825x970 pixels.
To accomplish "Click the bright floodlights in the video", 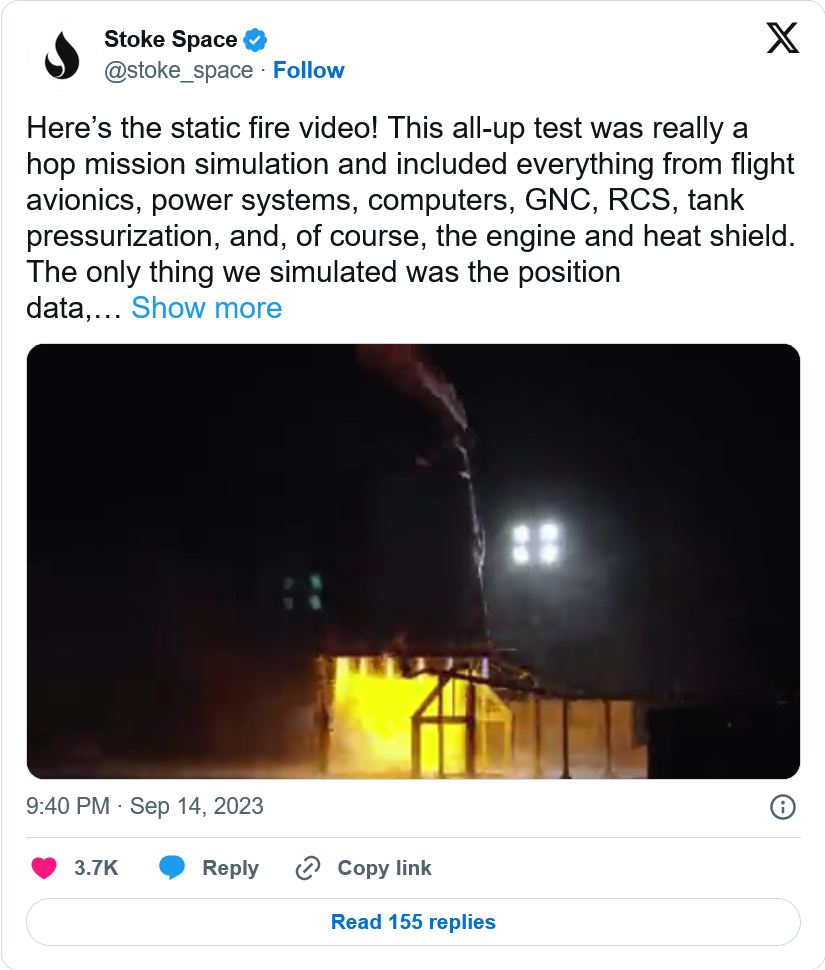I will [x=536, y=541].
